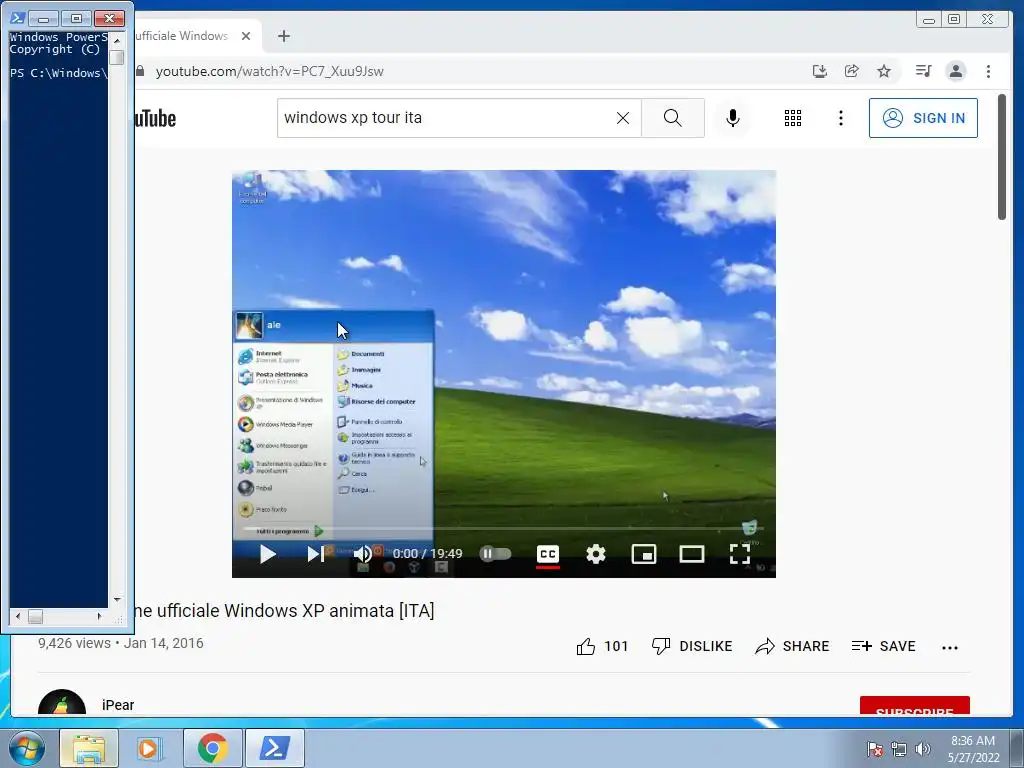Click the SUBSCRIBE button
Screen dimensions: 1024x768
click(x=914, y=705)
